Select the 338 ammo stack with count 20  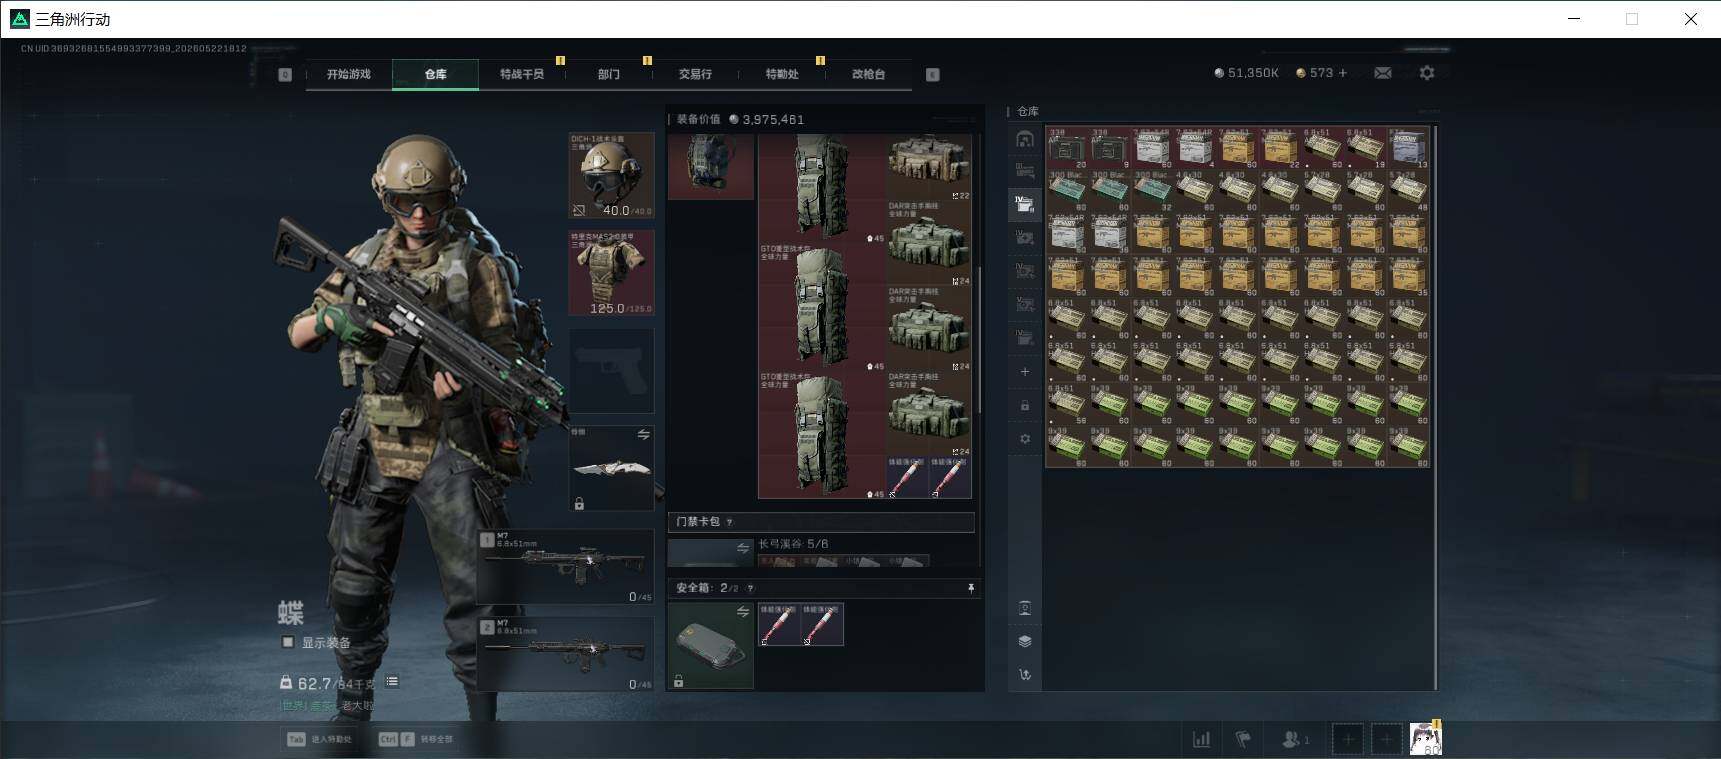click(1067, 148)
